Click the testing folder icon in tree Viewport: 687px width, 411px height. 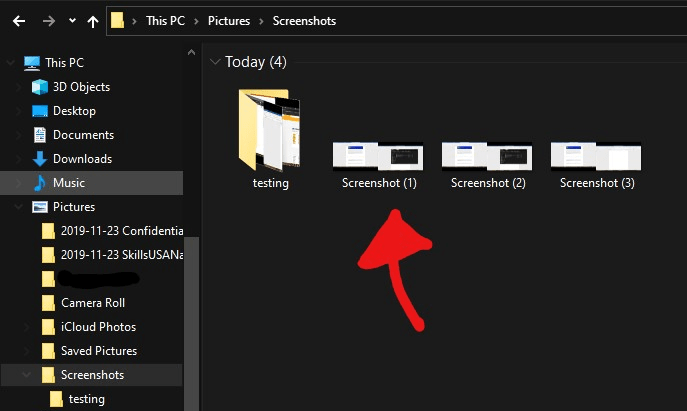56,399
